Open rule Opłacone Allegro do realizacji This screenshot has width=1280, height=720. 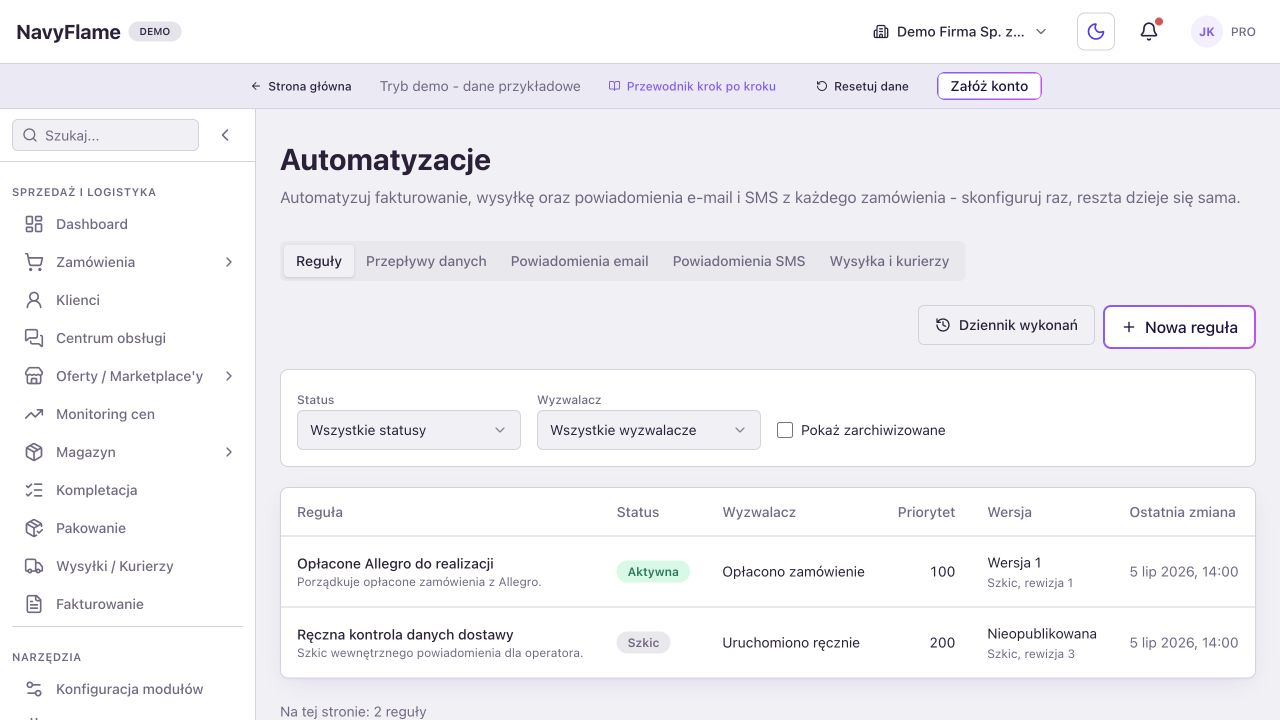point(395,563)
